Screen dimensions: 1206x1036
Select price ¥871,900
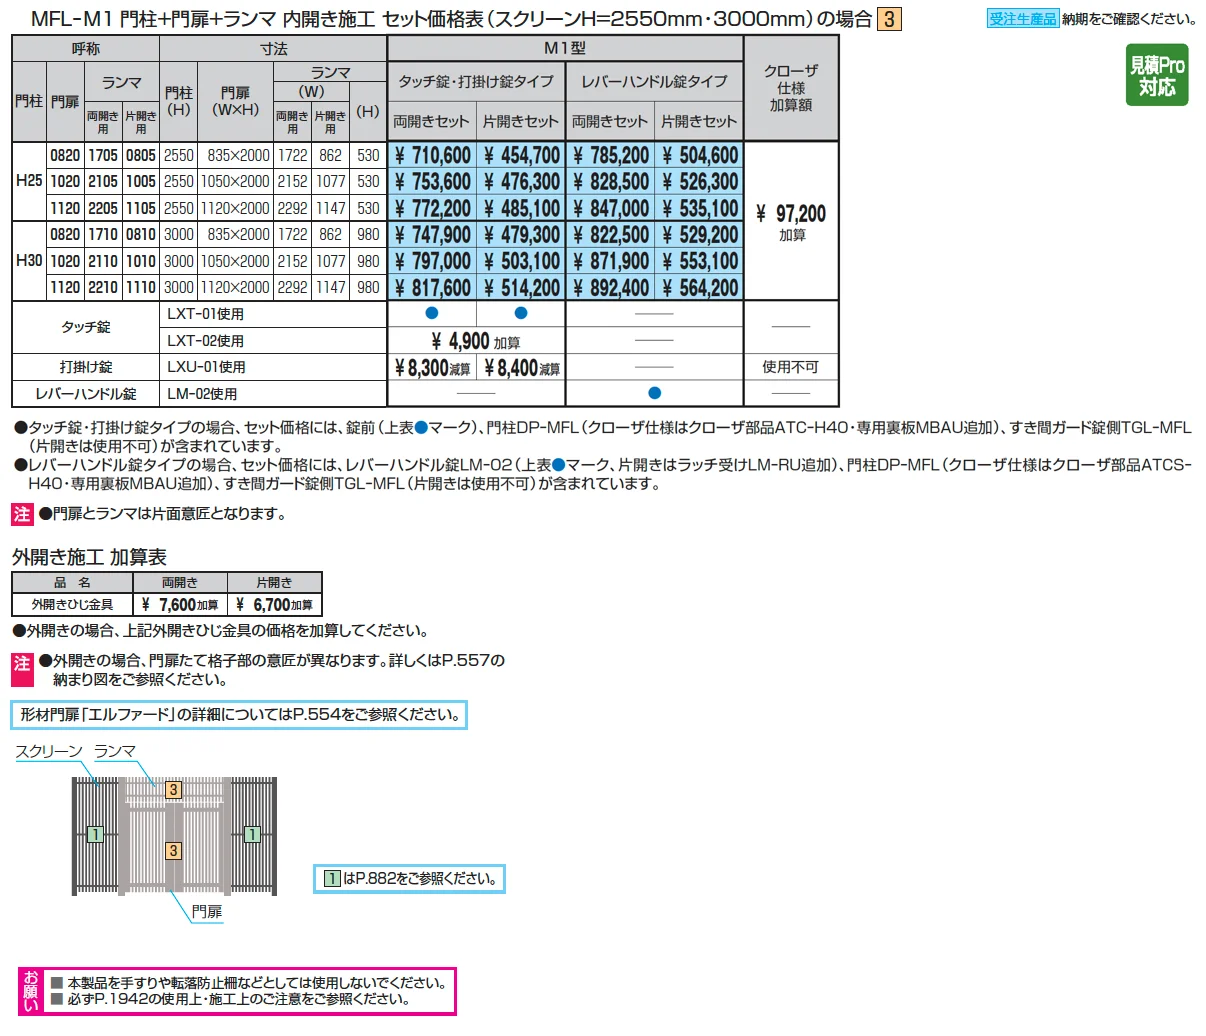coord(611,260)
